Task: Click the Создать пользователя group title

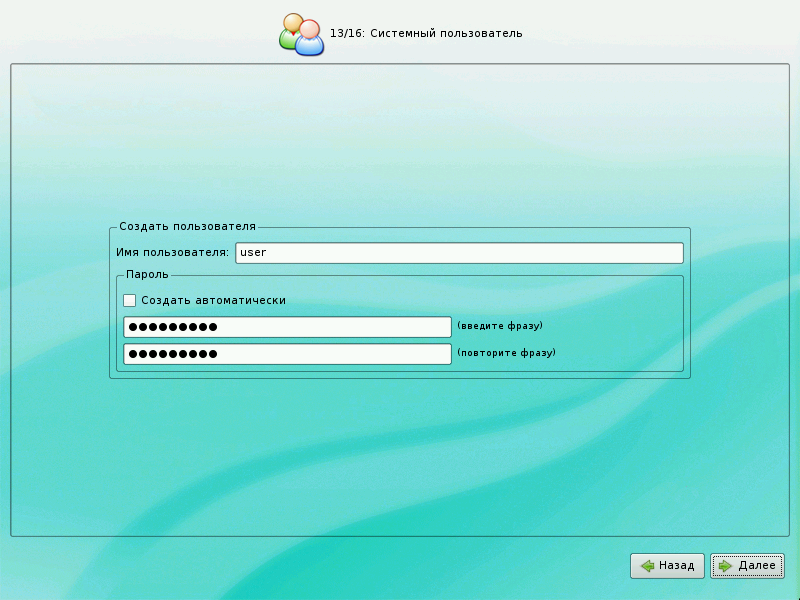Action: pyautogui.click(x=187, y=227)
